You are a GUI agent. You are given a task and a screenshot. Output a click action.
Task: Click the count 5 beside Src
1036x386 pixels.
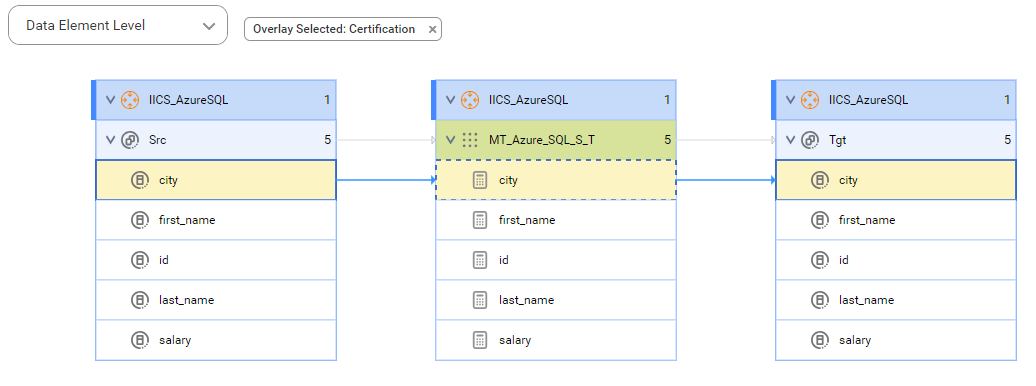tap(327, 140)
